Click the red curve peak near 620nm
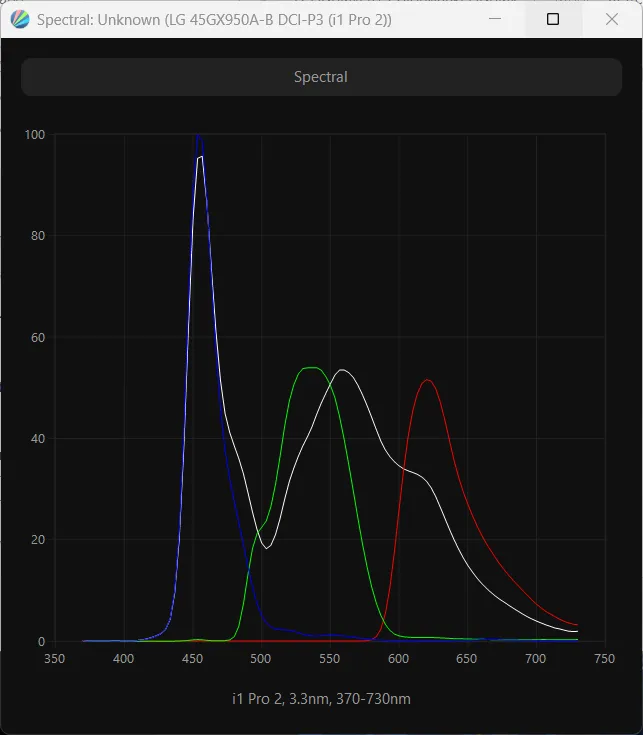The width and height of the screenshot is (643, 735). point(428,380)
